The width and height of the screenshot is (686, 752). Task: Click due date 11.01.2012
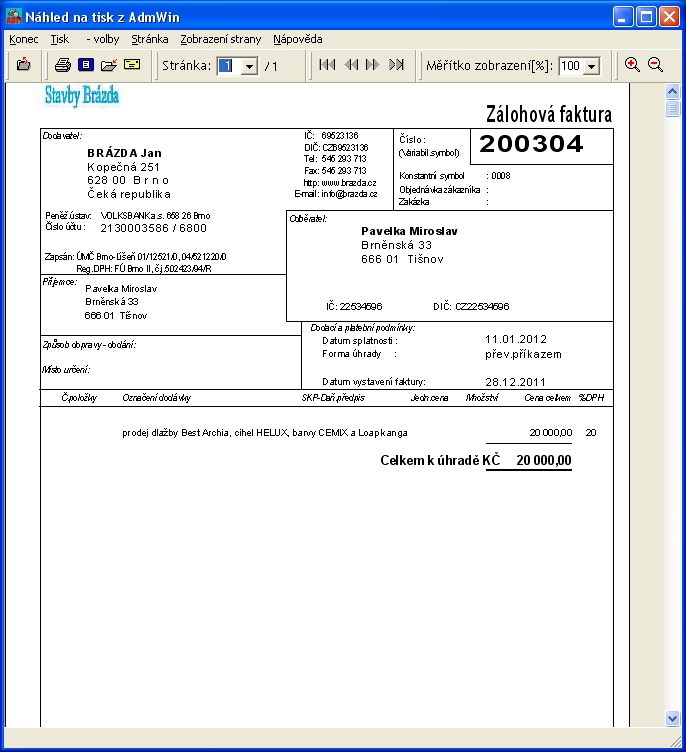tap(516, 340)
